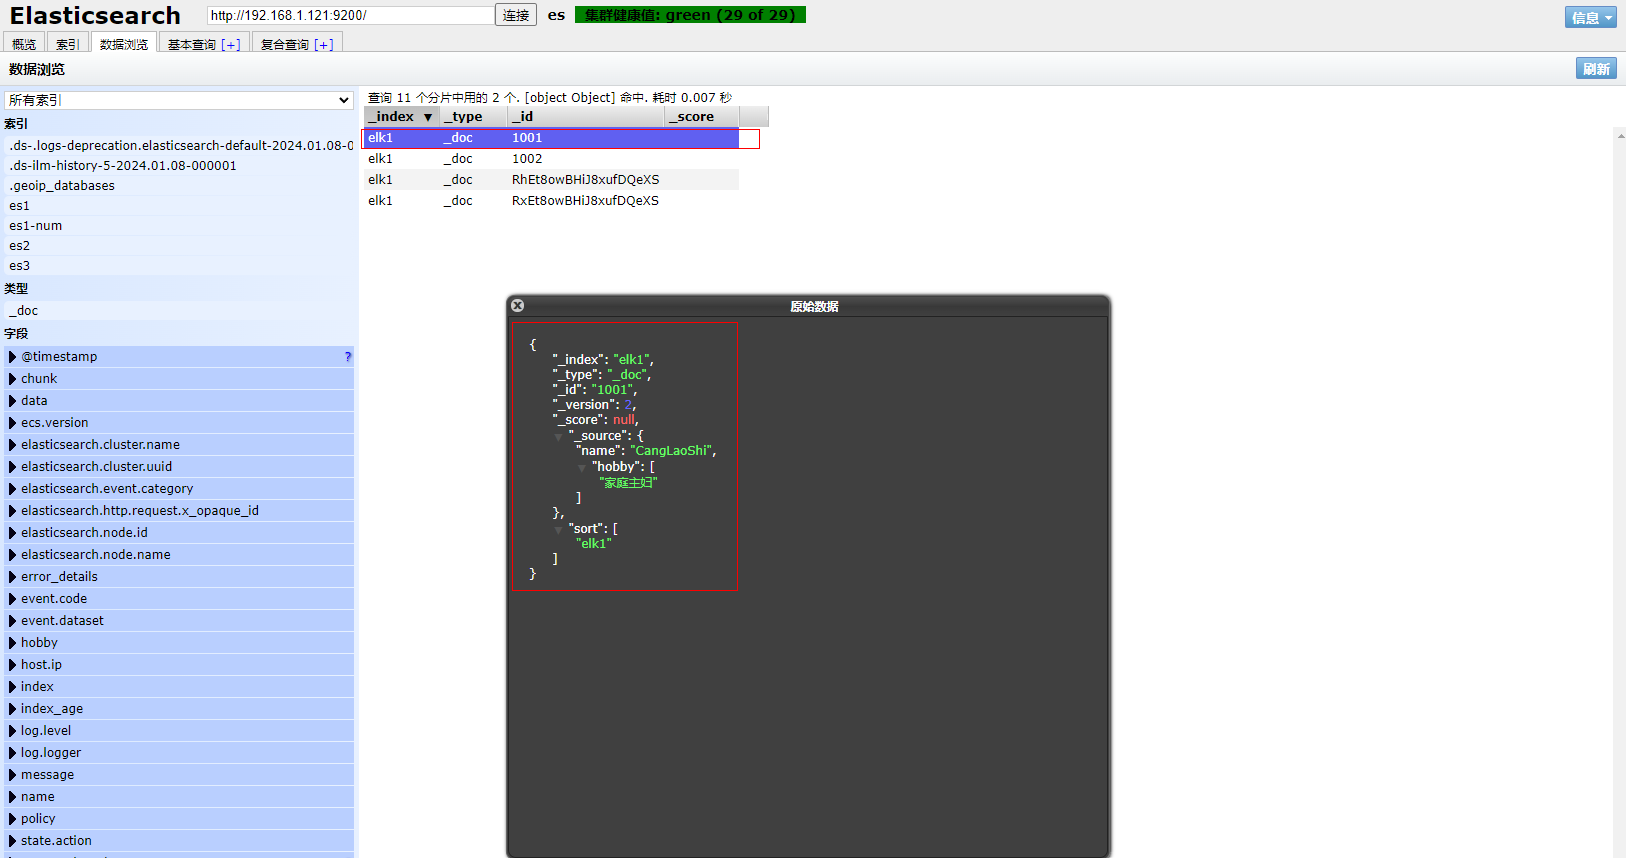This screenshot has height=858, width=1626.
Task: Click the sort arrow in _index column
Action: click(x=428, y=117)
